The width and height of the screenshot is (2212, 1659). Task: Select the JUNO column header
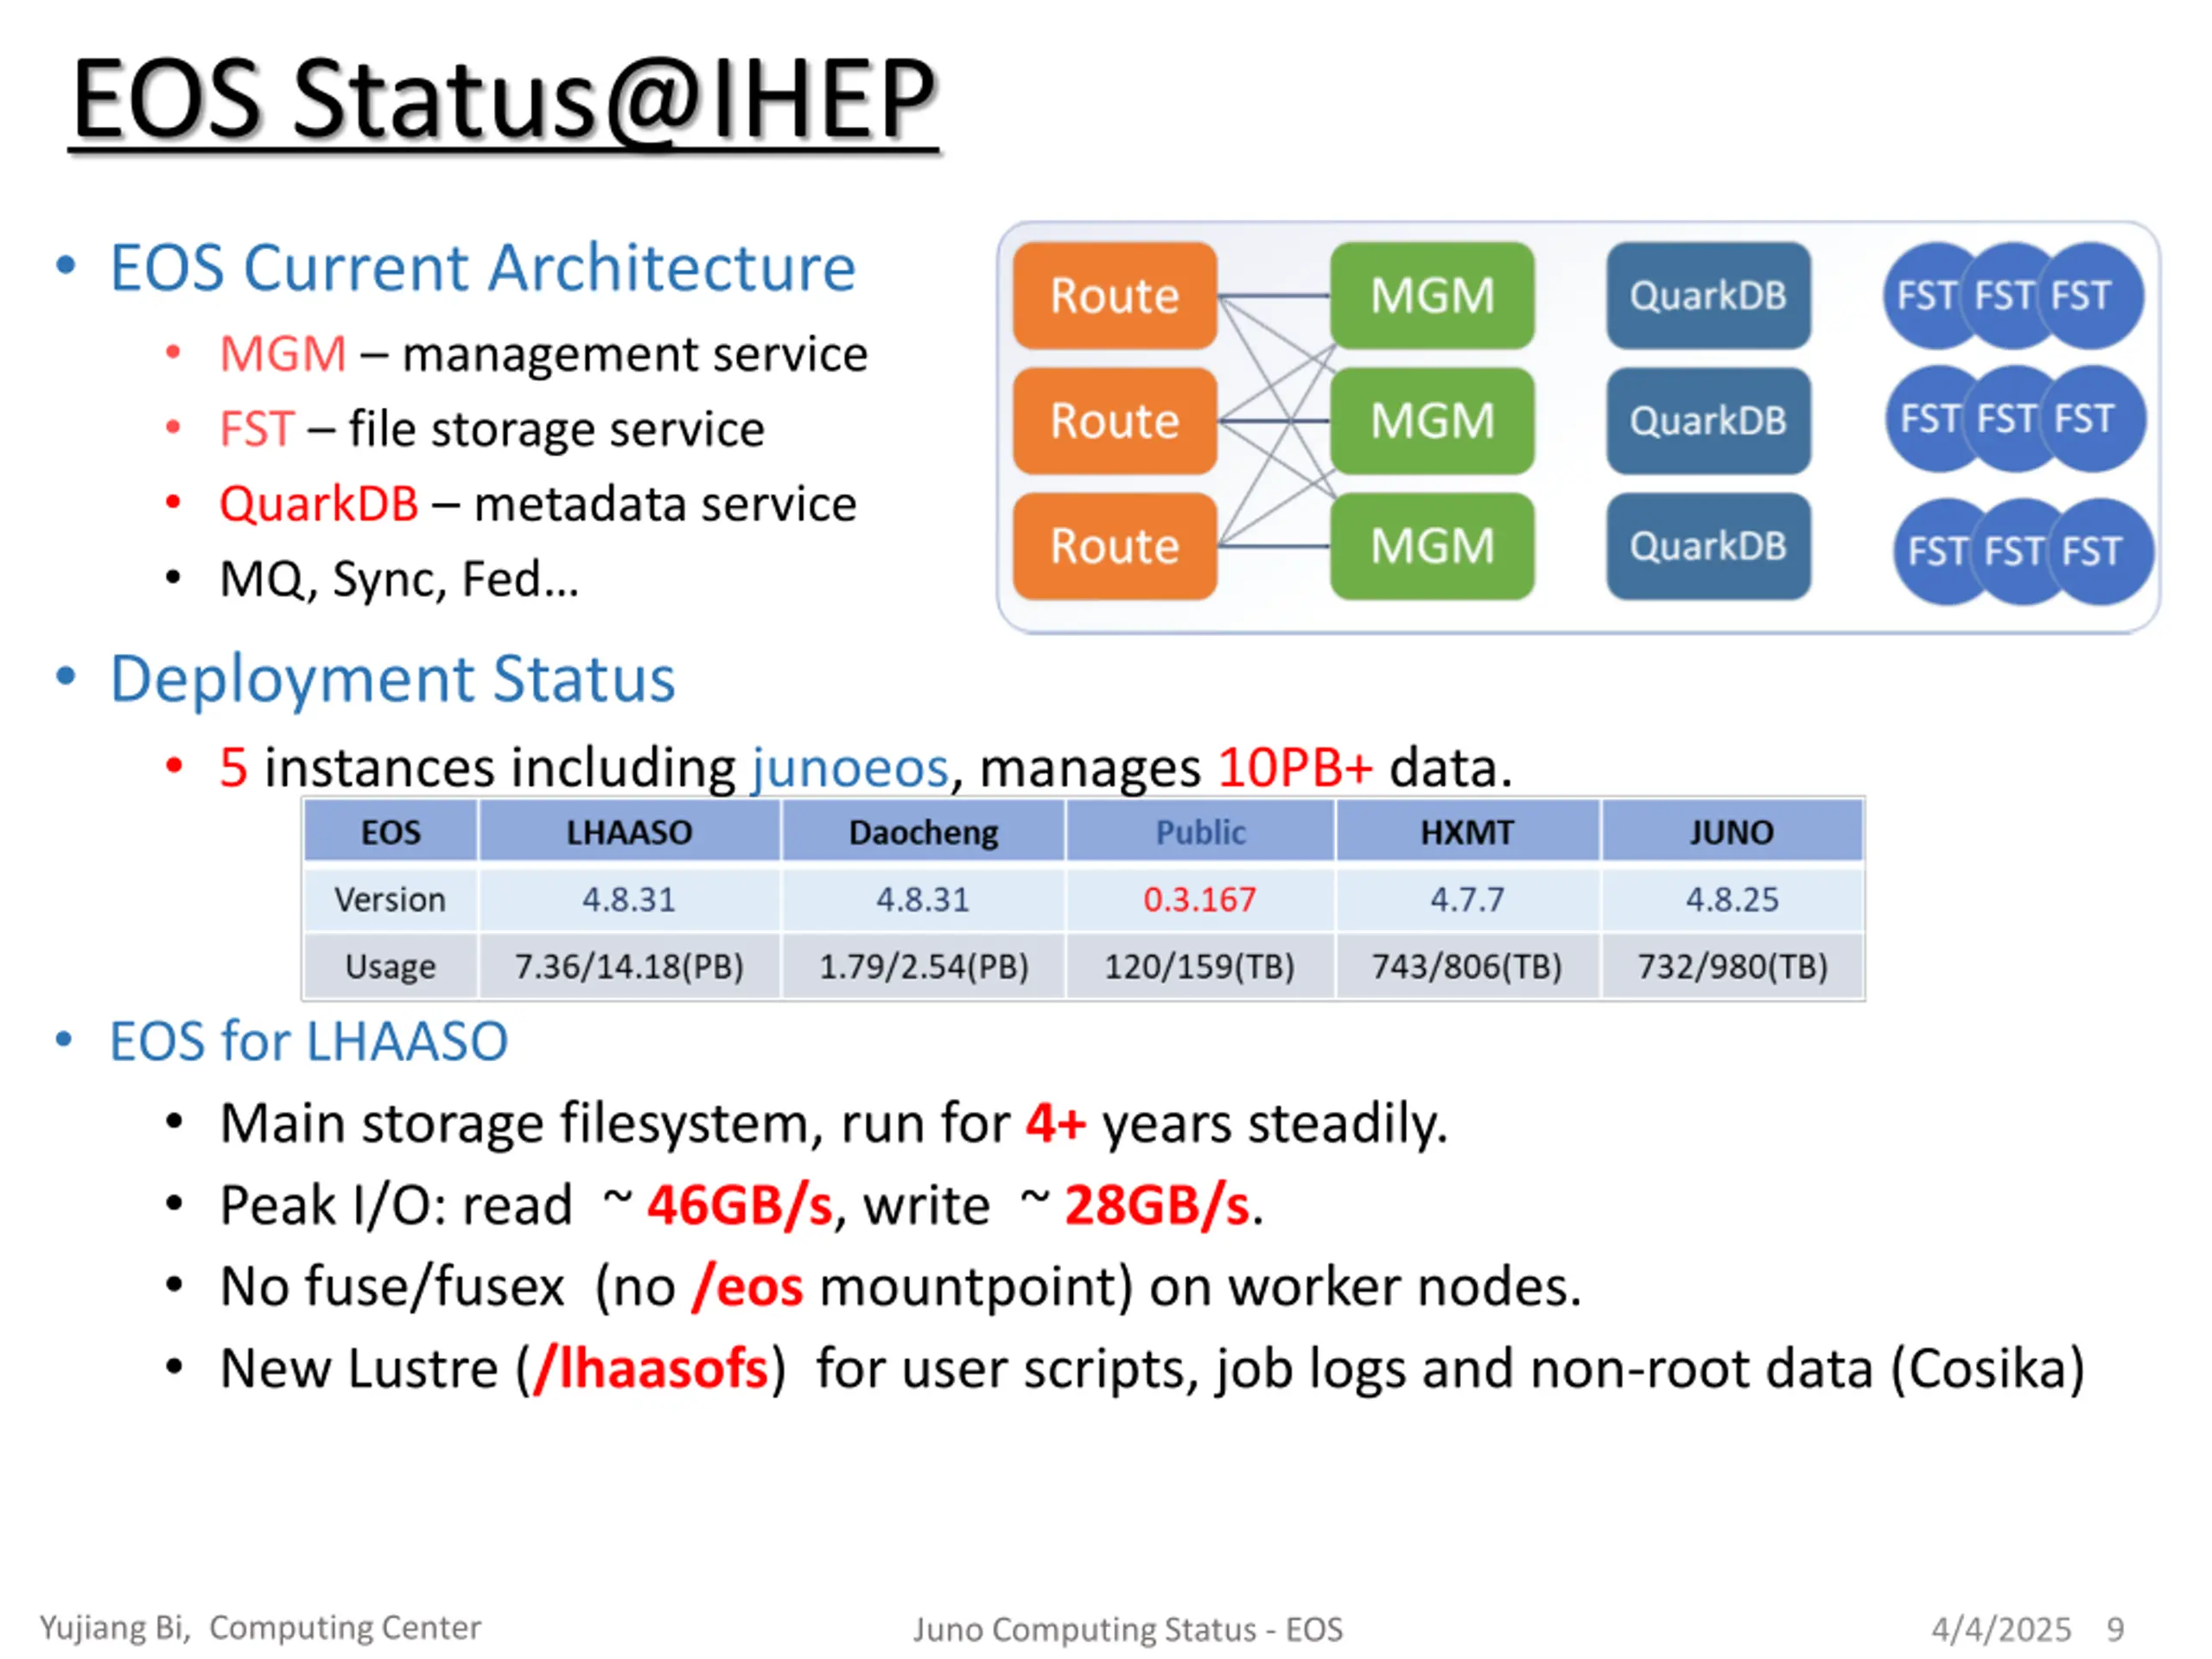click(1732, 832)
